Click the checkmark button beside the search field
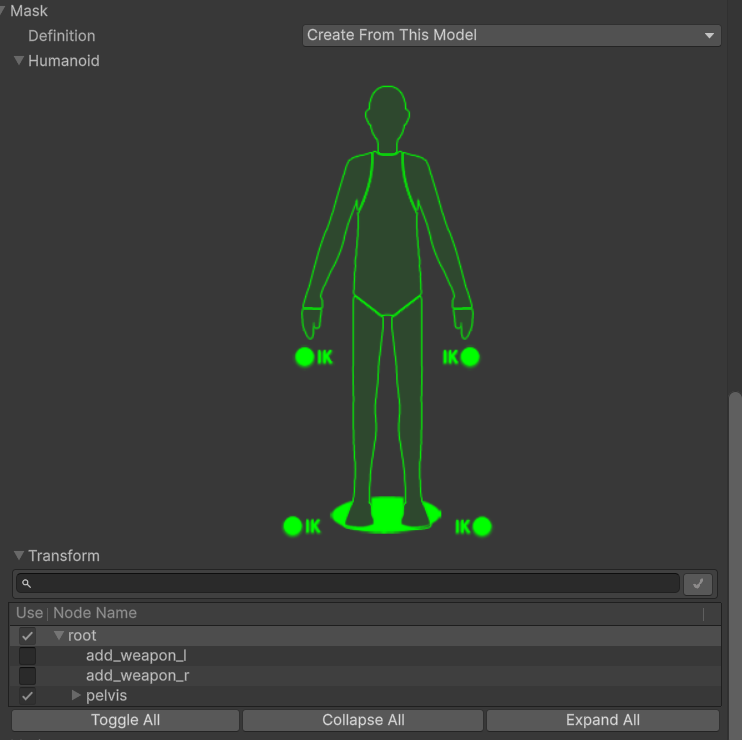Screen dimensions: 742x740 (698, 584)
